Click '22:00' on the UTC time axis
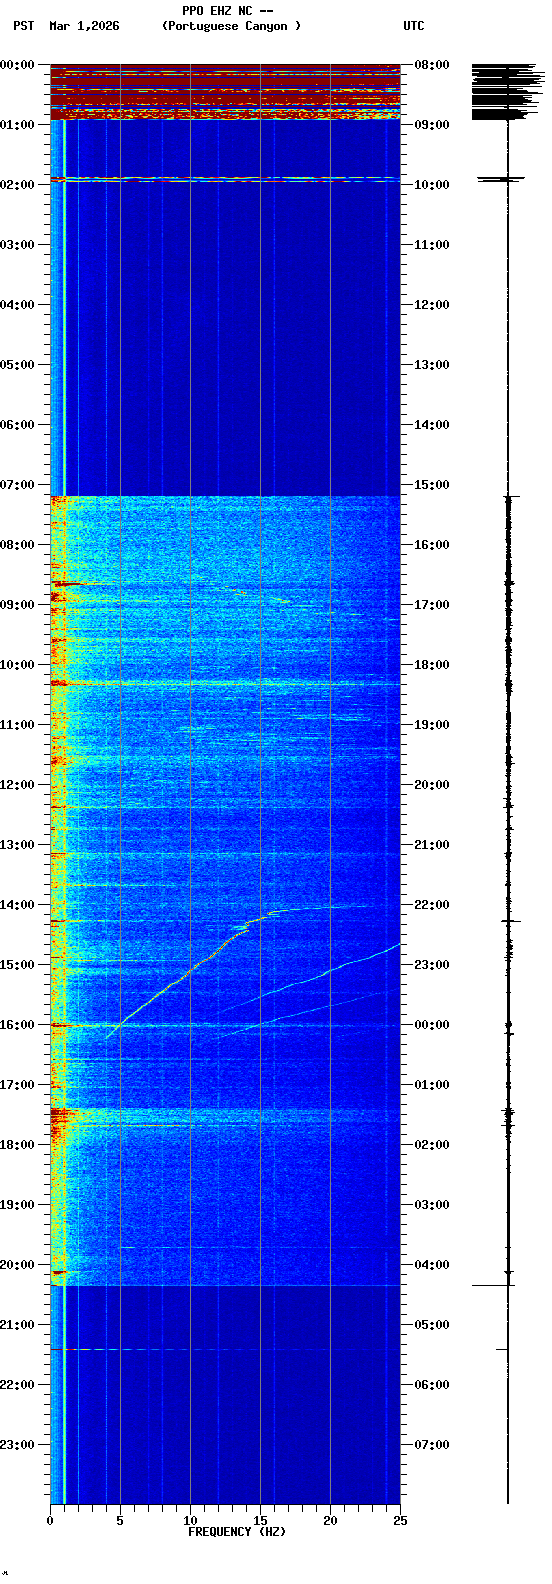 tap(432, 905)
